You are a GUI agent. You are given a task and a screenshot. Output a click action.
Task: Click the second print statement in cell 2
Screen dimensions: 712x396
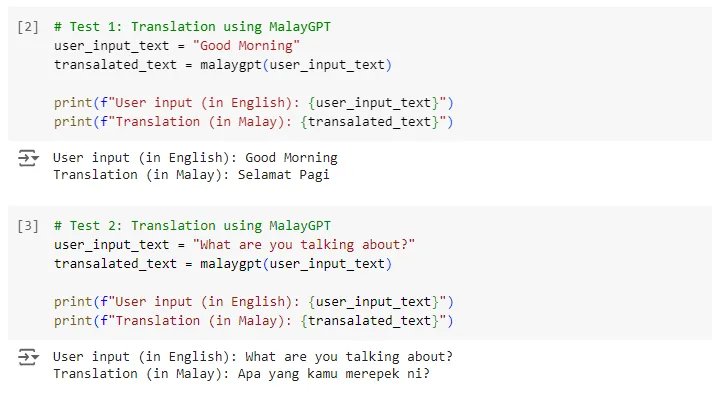coord(253,122)
